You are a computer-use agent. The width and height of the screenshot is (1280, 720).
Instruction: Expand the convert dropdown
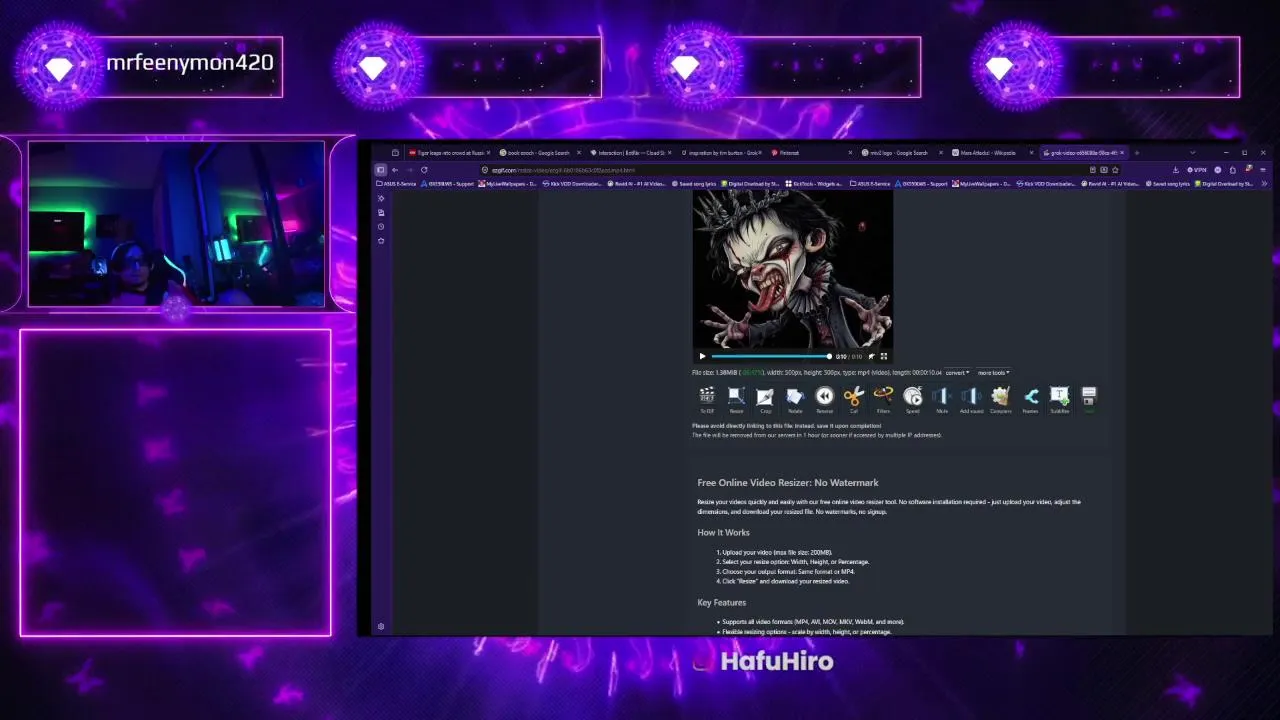pos(957,372)
